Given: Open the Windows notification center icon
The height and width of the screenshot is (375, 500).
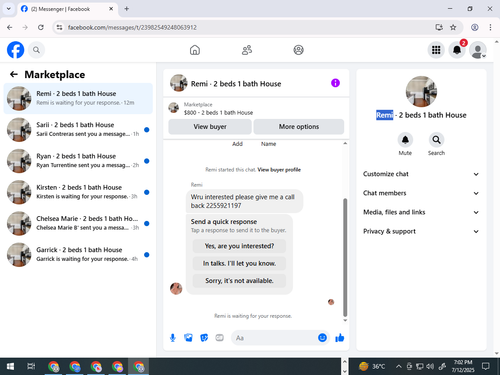Looking at the screenshot, I should point(486,367).
